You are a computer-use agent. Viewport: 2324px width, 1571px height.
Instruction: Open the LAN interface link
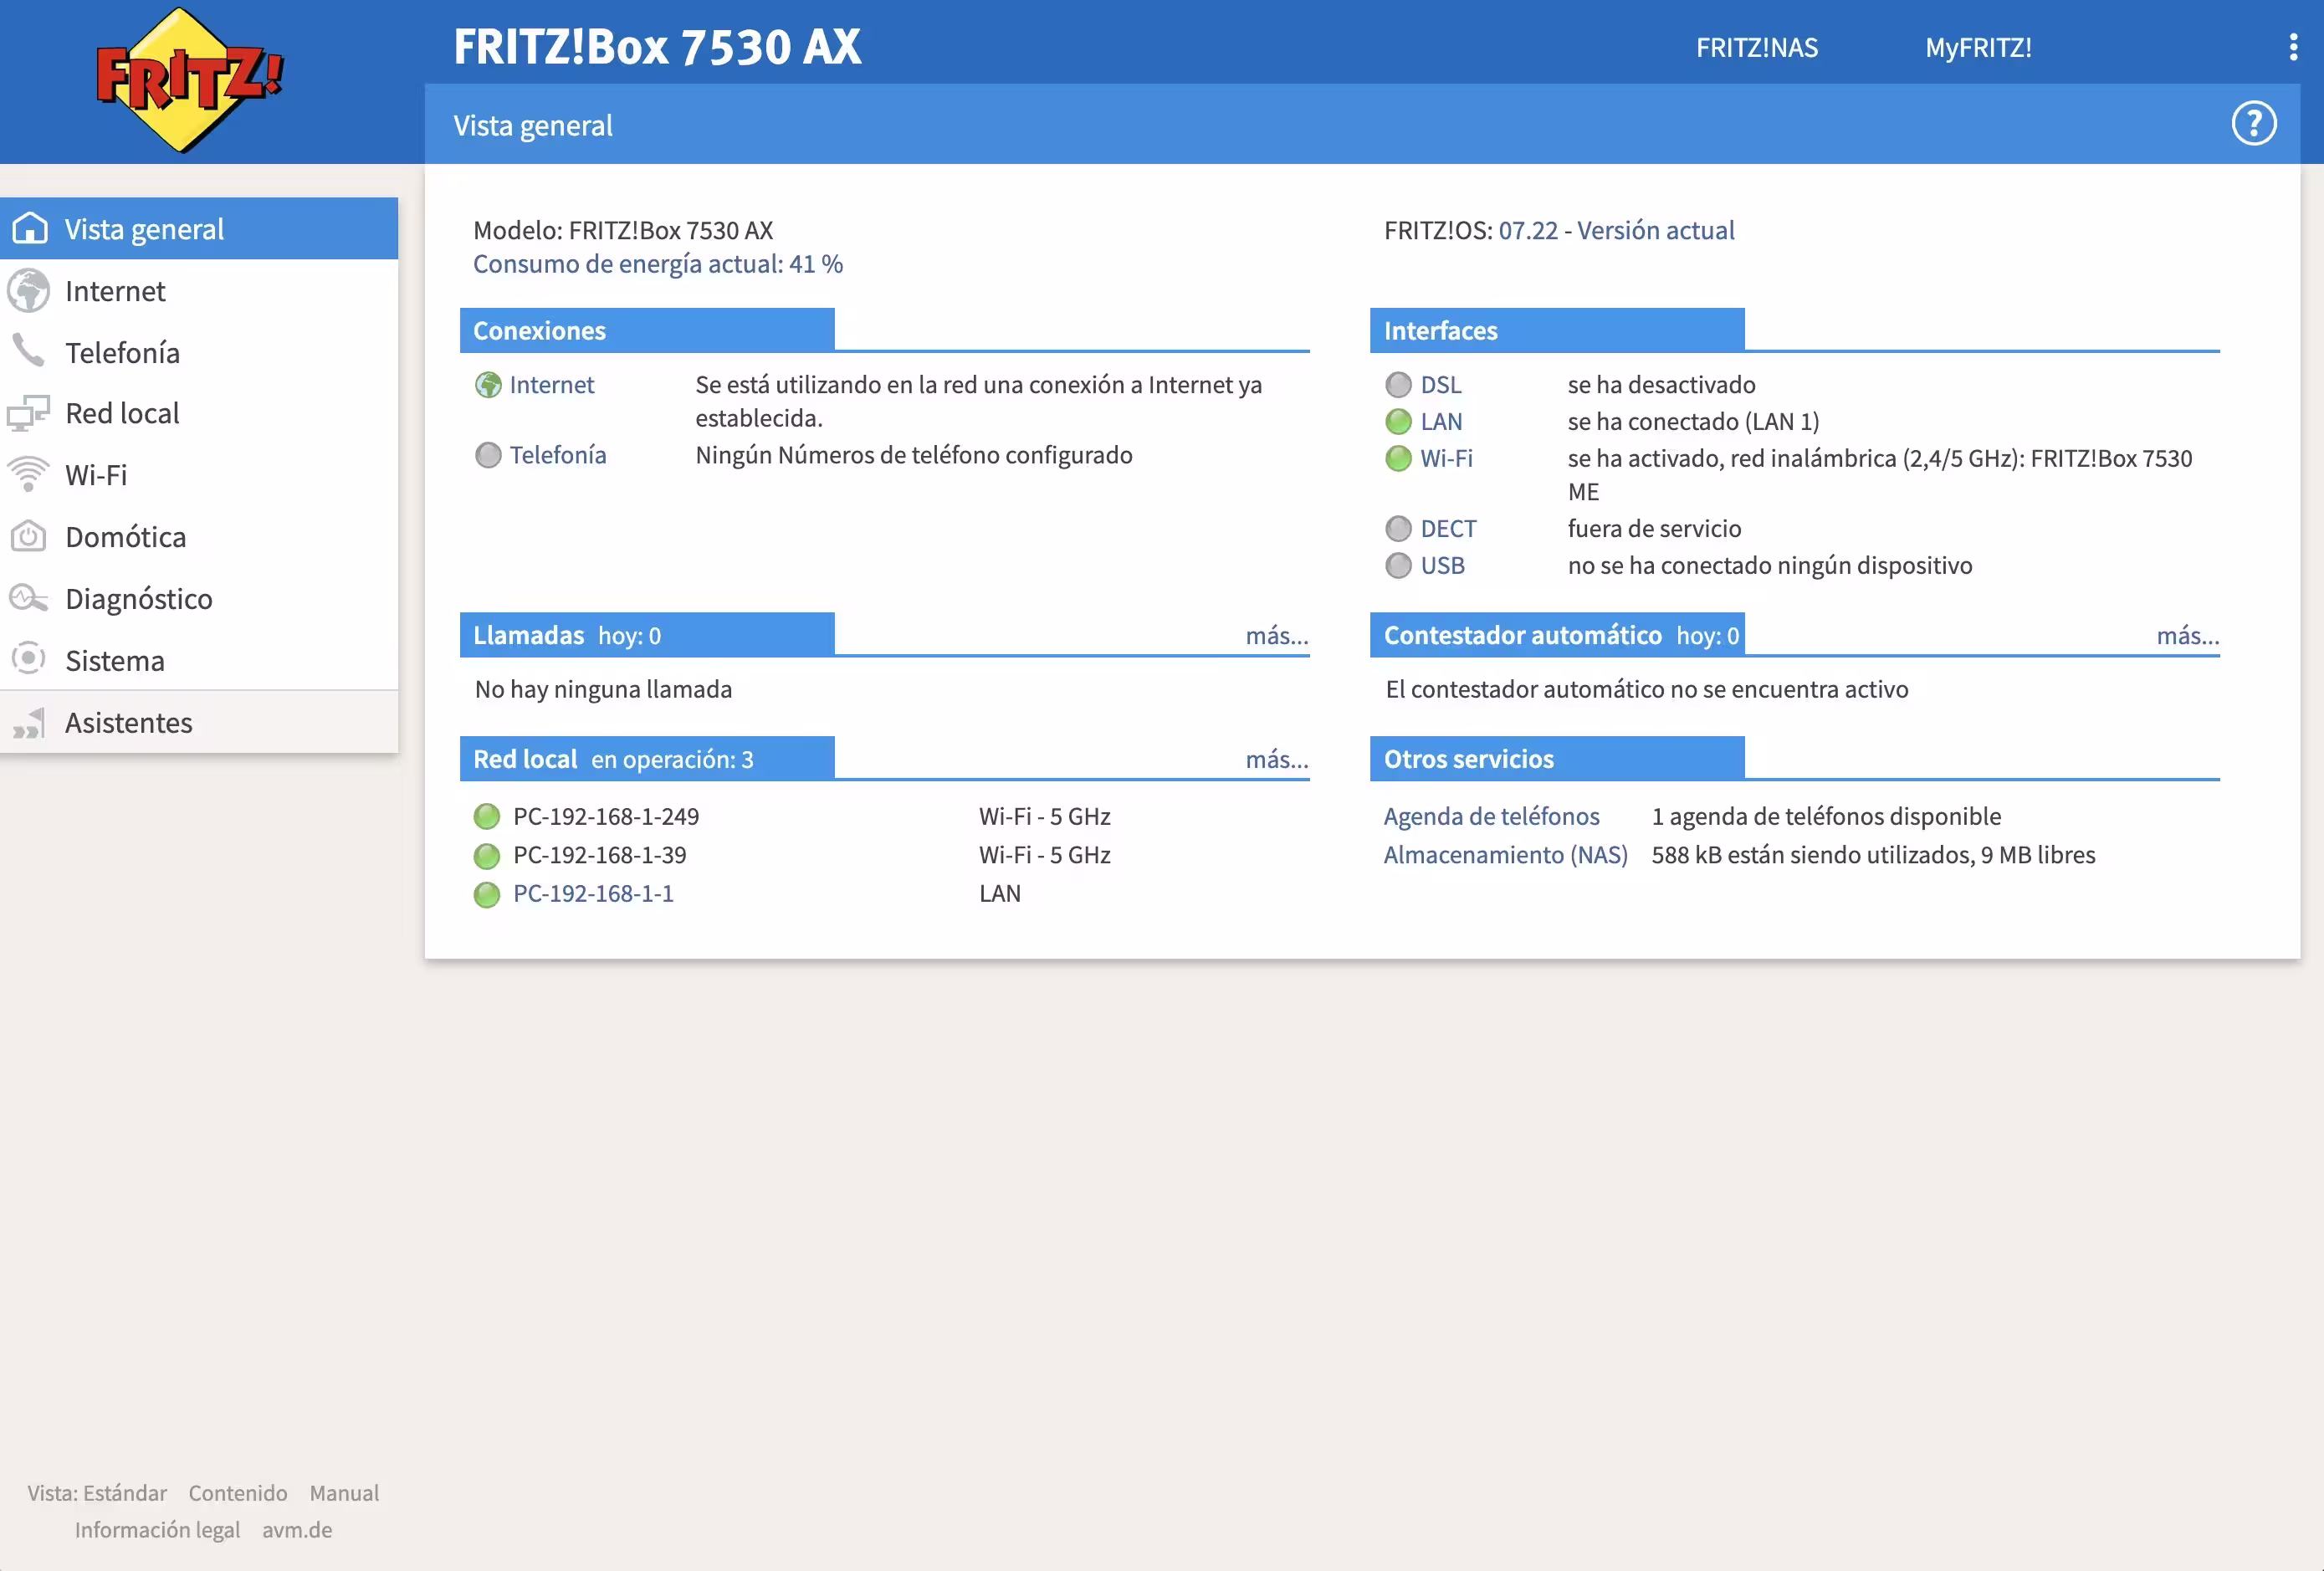pyautogui.click(x=1441, y=422)
